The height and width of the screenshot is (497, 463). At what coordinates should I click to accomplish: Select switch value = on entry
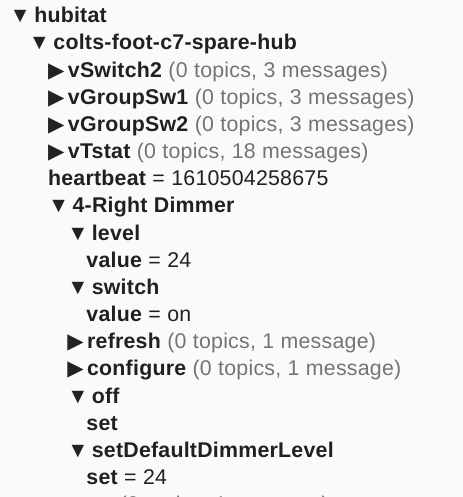[139, 314]
